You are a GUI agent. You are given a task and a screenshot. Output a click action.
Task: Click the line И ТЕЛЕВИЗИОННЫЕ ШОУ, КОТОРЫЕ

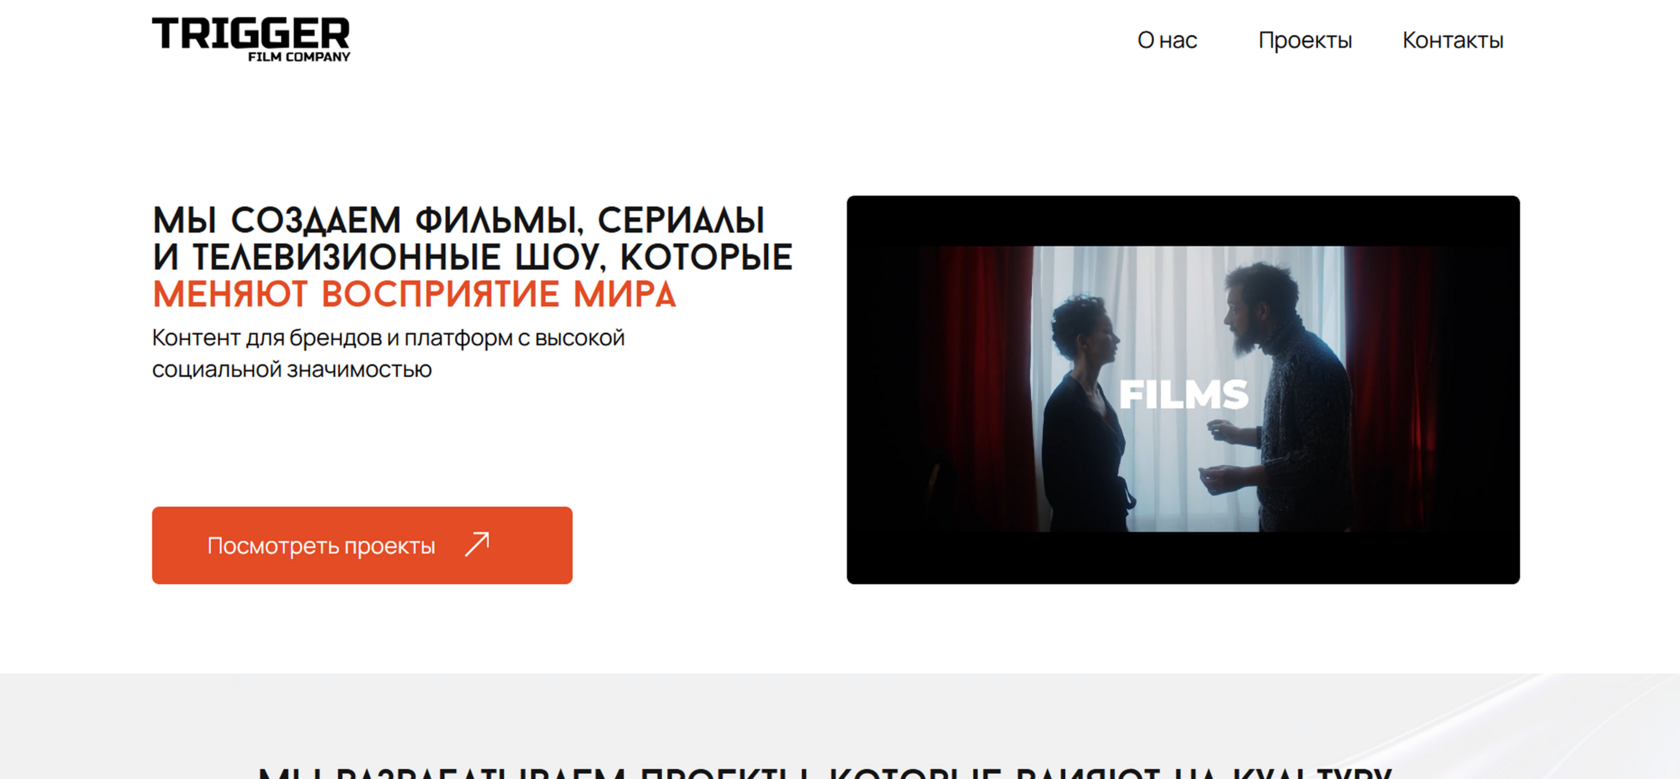pyautogui.click(x=472, y=257)
